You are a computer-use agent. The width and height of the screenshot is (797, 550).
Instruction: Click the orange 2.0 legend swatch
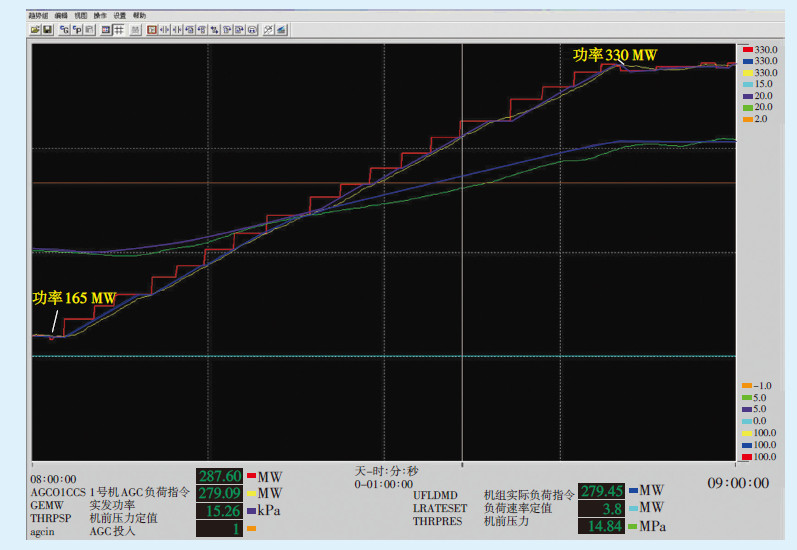pyautogui.click(x=746, y=119)
